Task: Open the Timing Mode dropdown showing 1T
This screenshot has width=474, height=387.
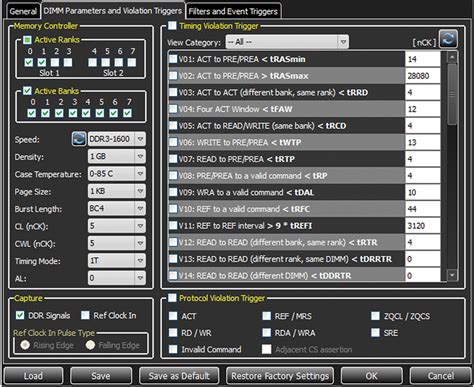Action: point(117,260)
